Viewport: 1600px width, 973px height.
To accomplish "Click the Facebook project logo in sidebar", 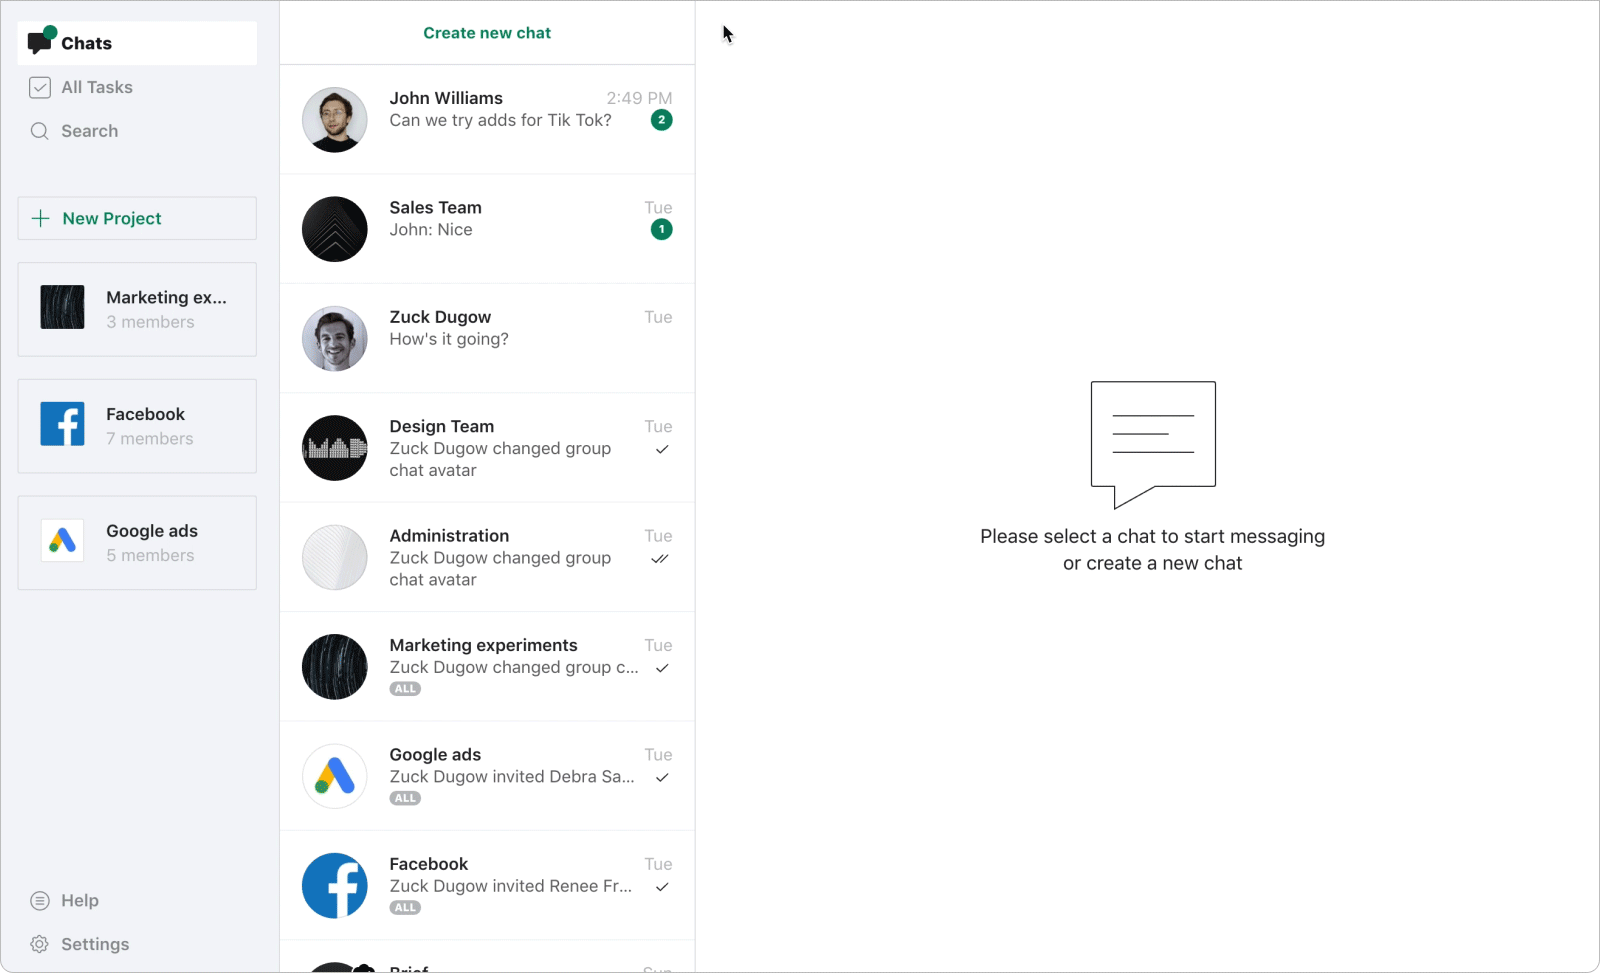I will click(62, 424).
